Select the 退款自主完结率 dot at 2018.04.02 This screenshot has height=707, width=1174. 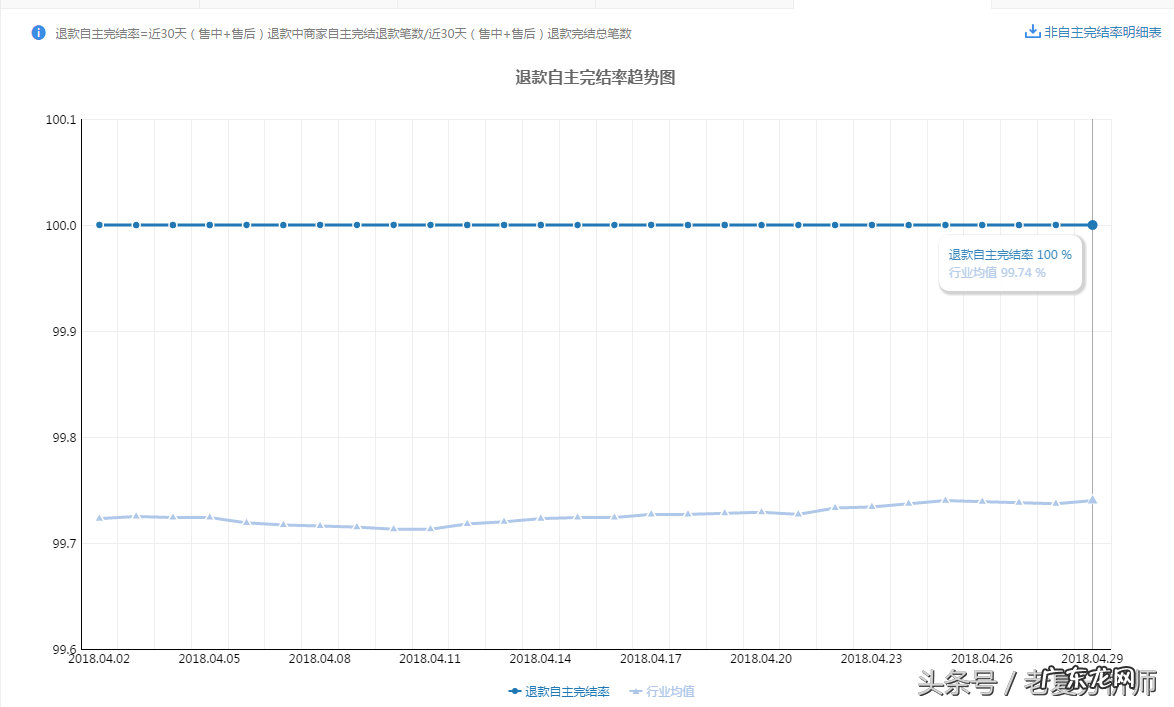tap(99, 225)
